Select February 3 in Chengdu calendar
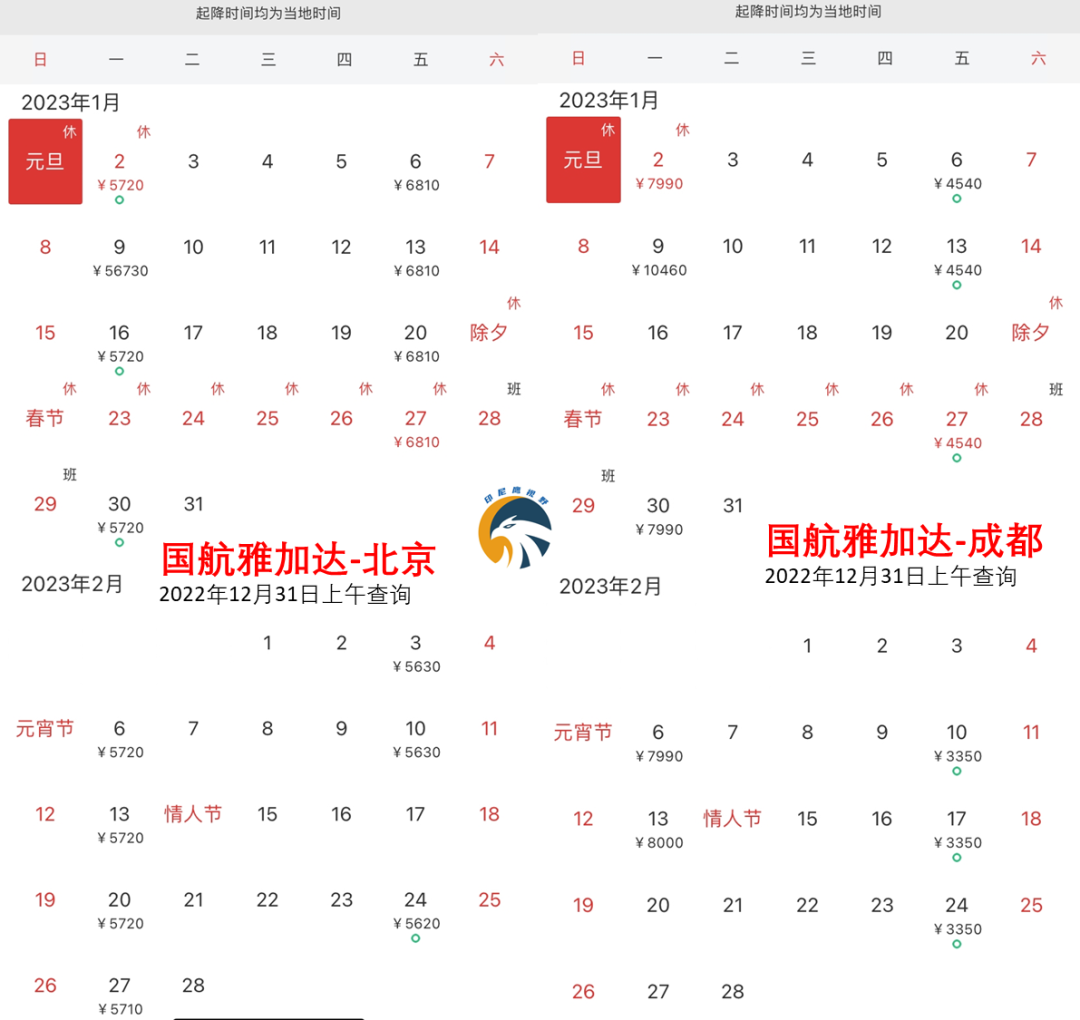 957,646
